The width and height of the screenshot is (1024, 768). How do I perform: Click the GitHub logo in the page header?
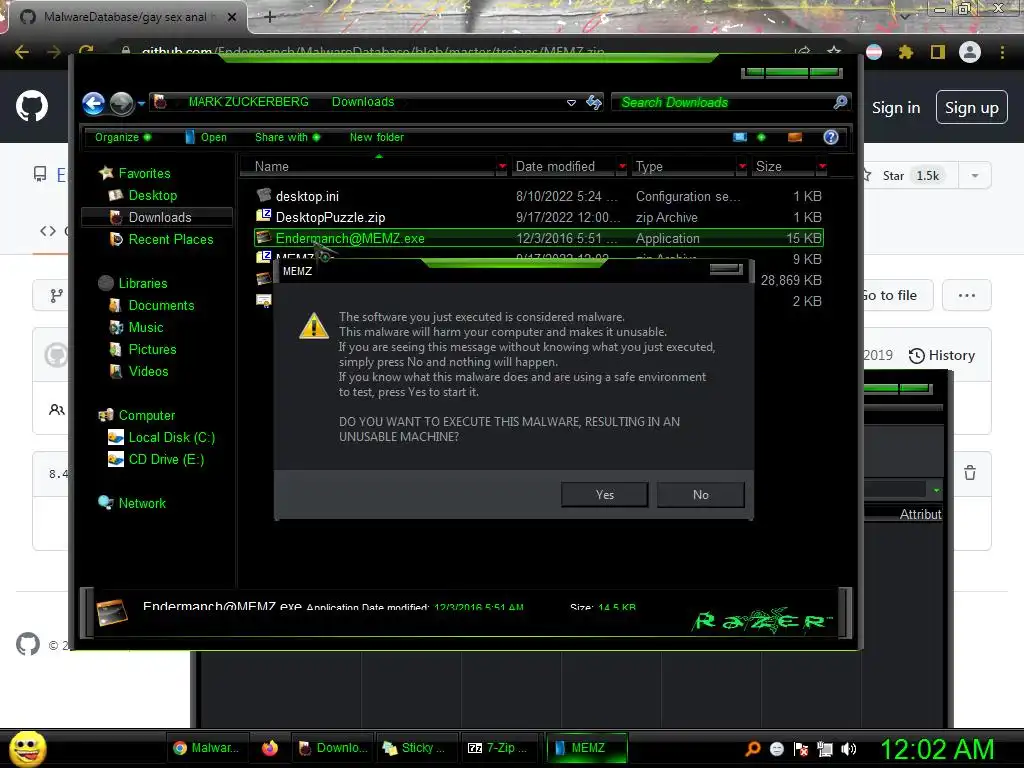click(32, 106)
